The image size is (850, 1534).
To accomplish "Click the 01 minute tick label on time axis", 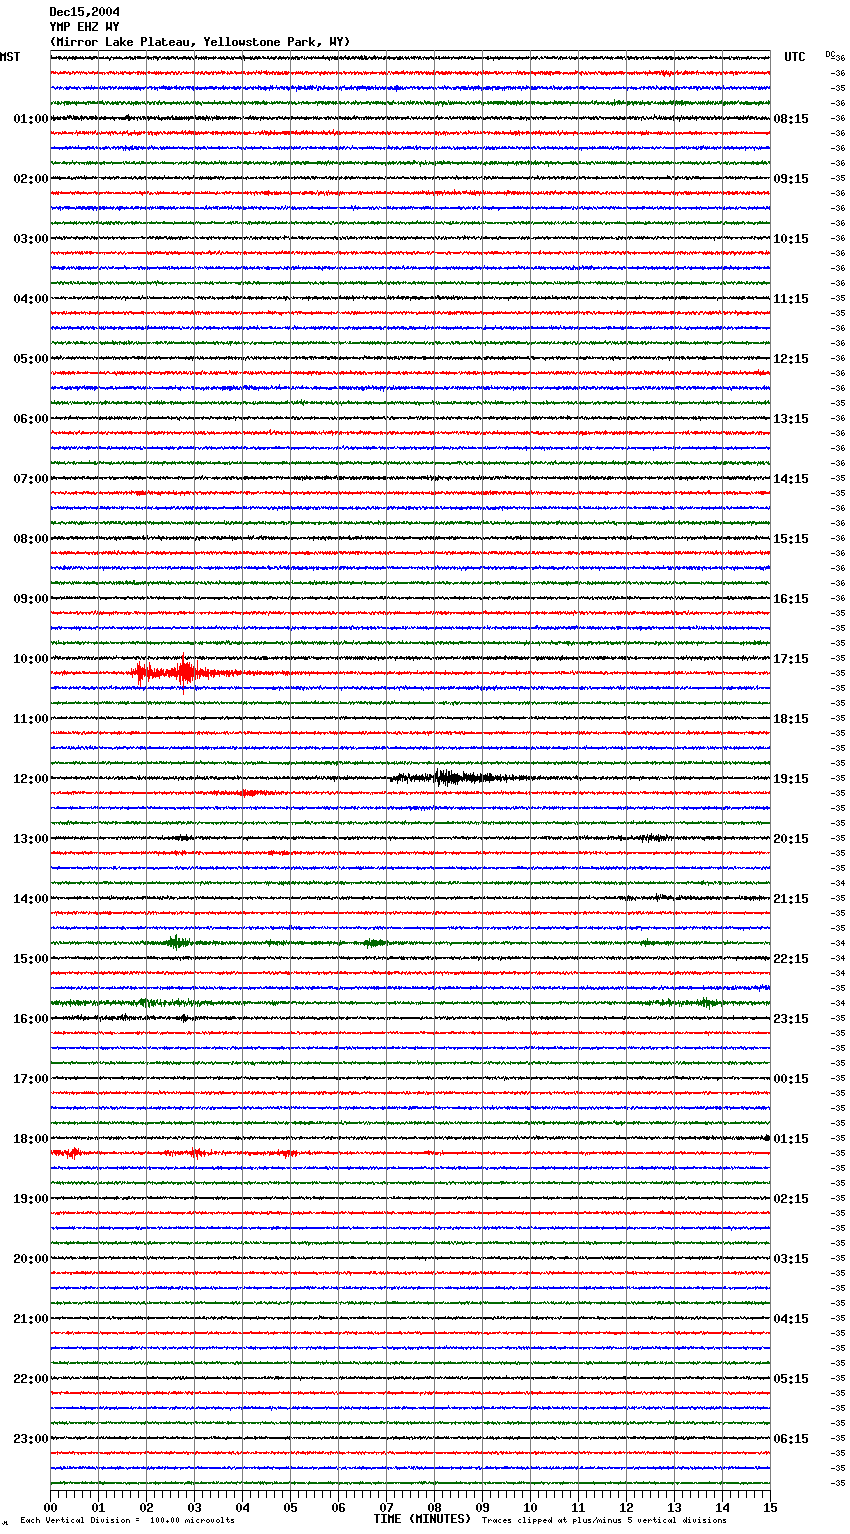I will click(98, 1507).
